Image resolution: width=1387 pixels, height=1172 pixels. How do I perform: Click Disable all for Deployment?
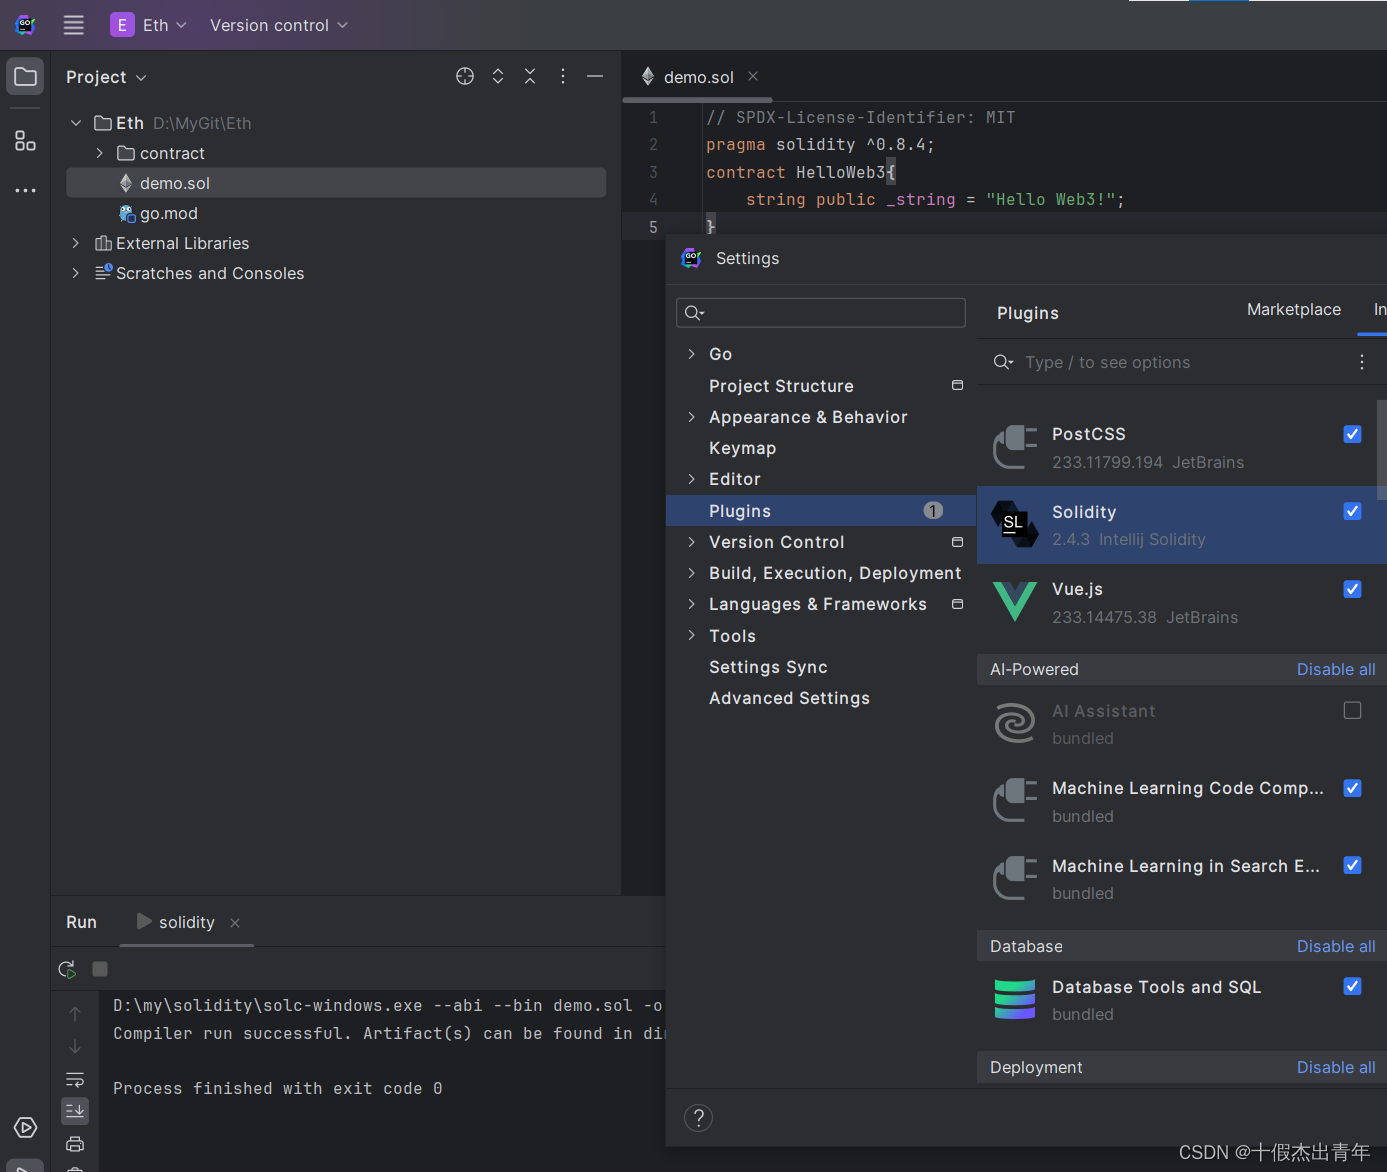pyautogui.click(x=1336, y=1068)
